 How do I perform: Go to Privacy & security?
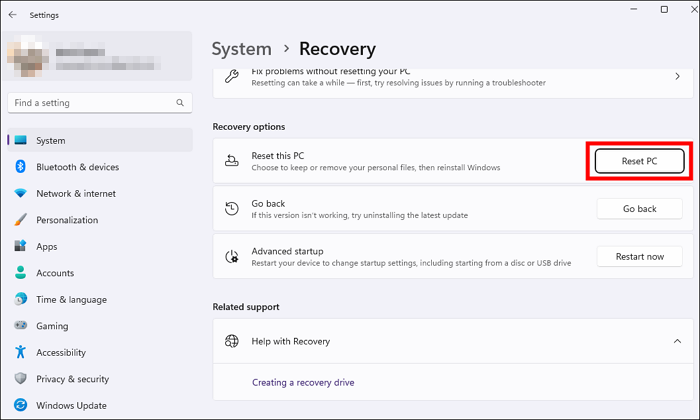coord(100,378)
